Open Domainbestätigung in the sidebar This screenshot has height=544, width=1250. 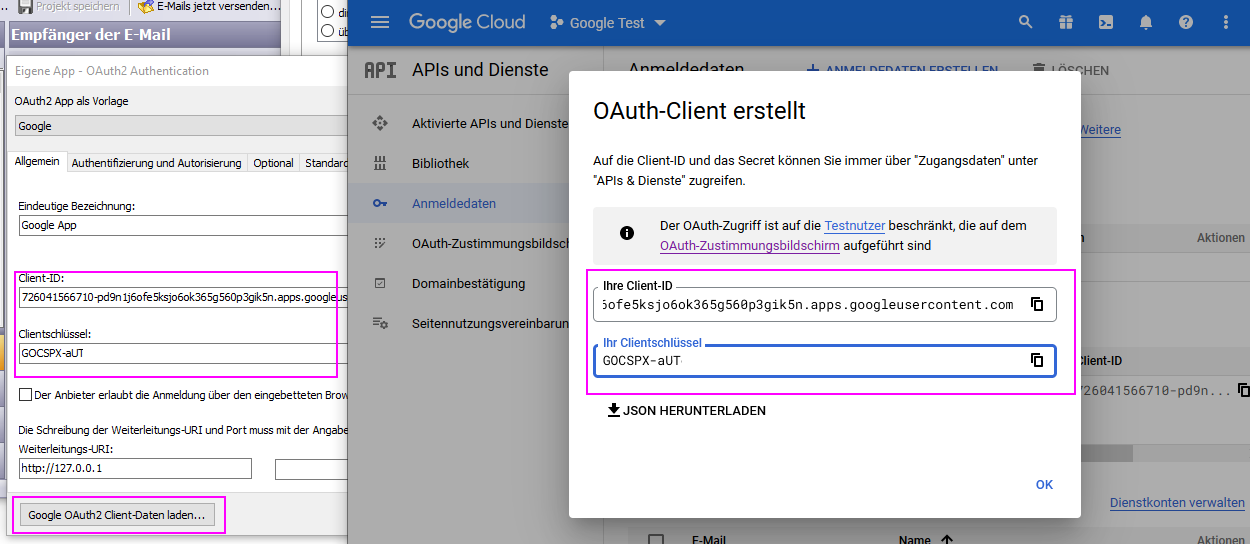coord(468,283)
